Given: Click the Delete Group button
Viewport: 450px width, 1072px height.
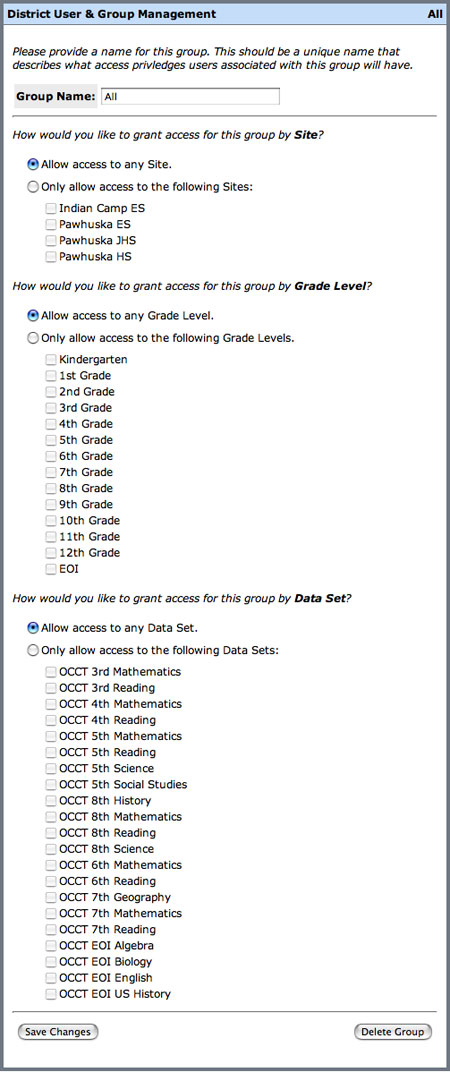Looking at the screenshot, I should tap(393, 1032).
